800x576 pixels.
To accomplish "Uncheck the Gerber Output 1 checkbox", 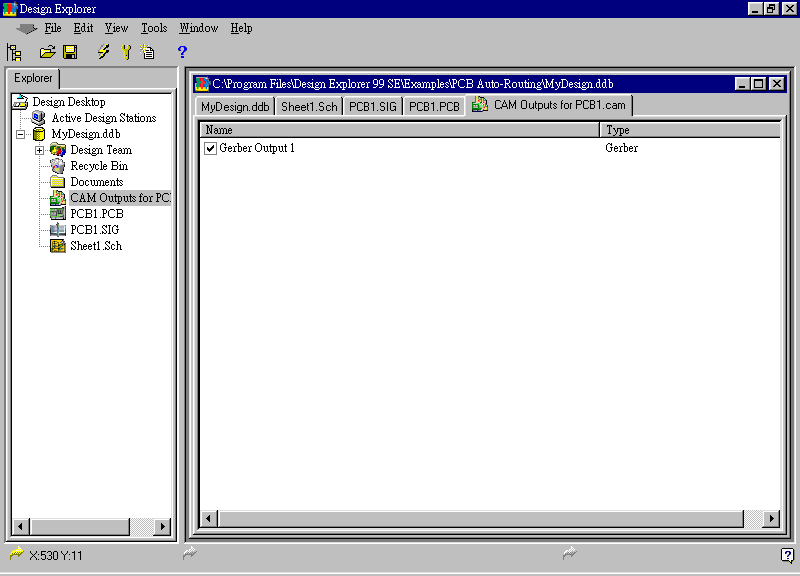I will click(210, 148).
